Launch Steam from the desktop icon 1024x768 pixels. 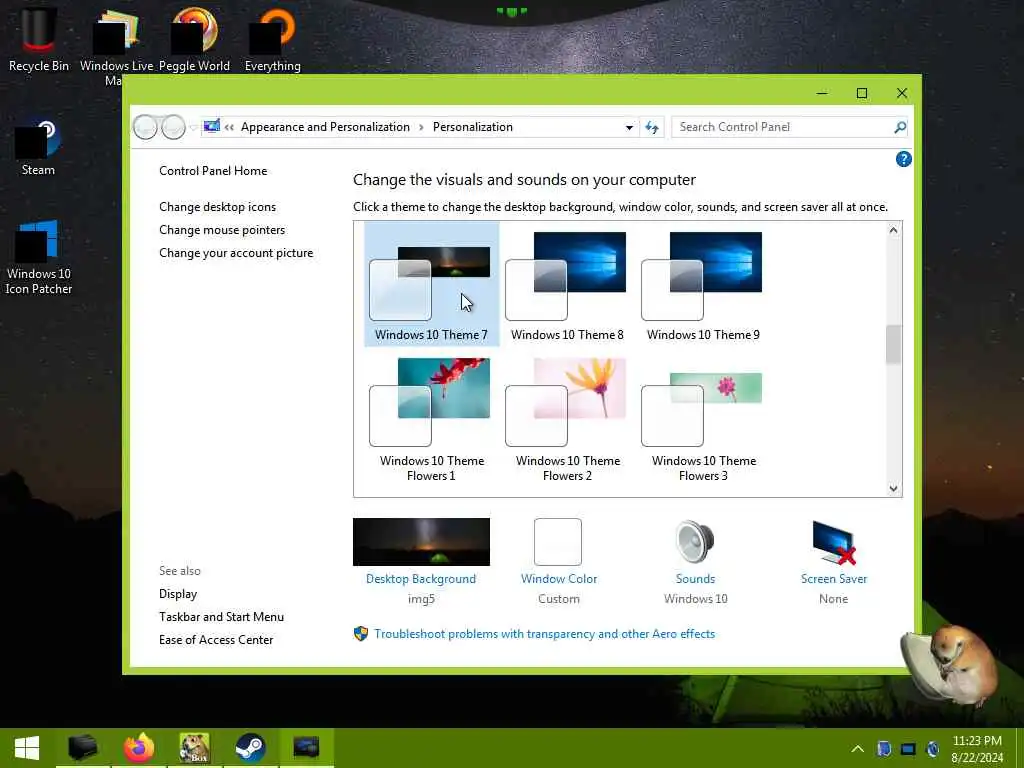pos(38,148)
